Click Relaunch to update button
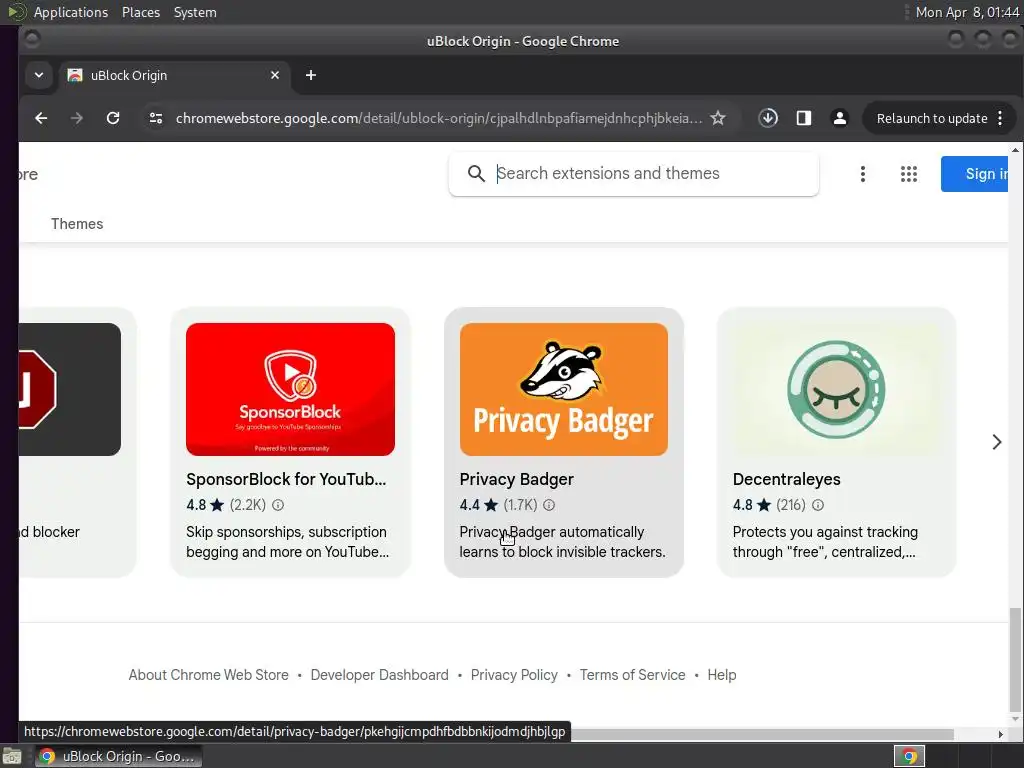Screen dimensions: 1024x768 click(x=932, y=118)
